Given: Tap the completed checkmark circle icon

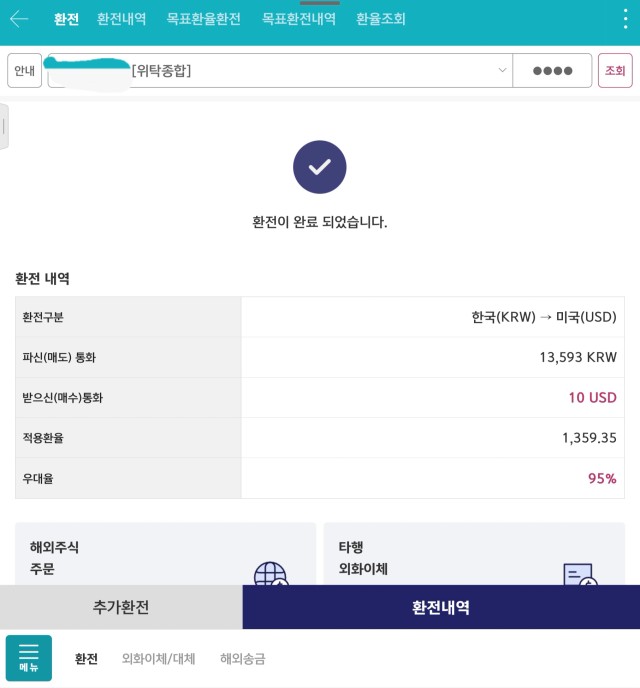Looking at the screenshot, I should point(320,167).
